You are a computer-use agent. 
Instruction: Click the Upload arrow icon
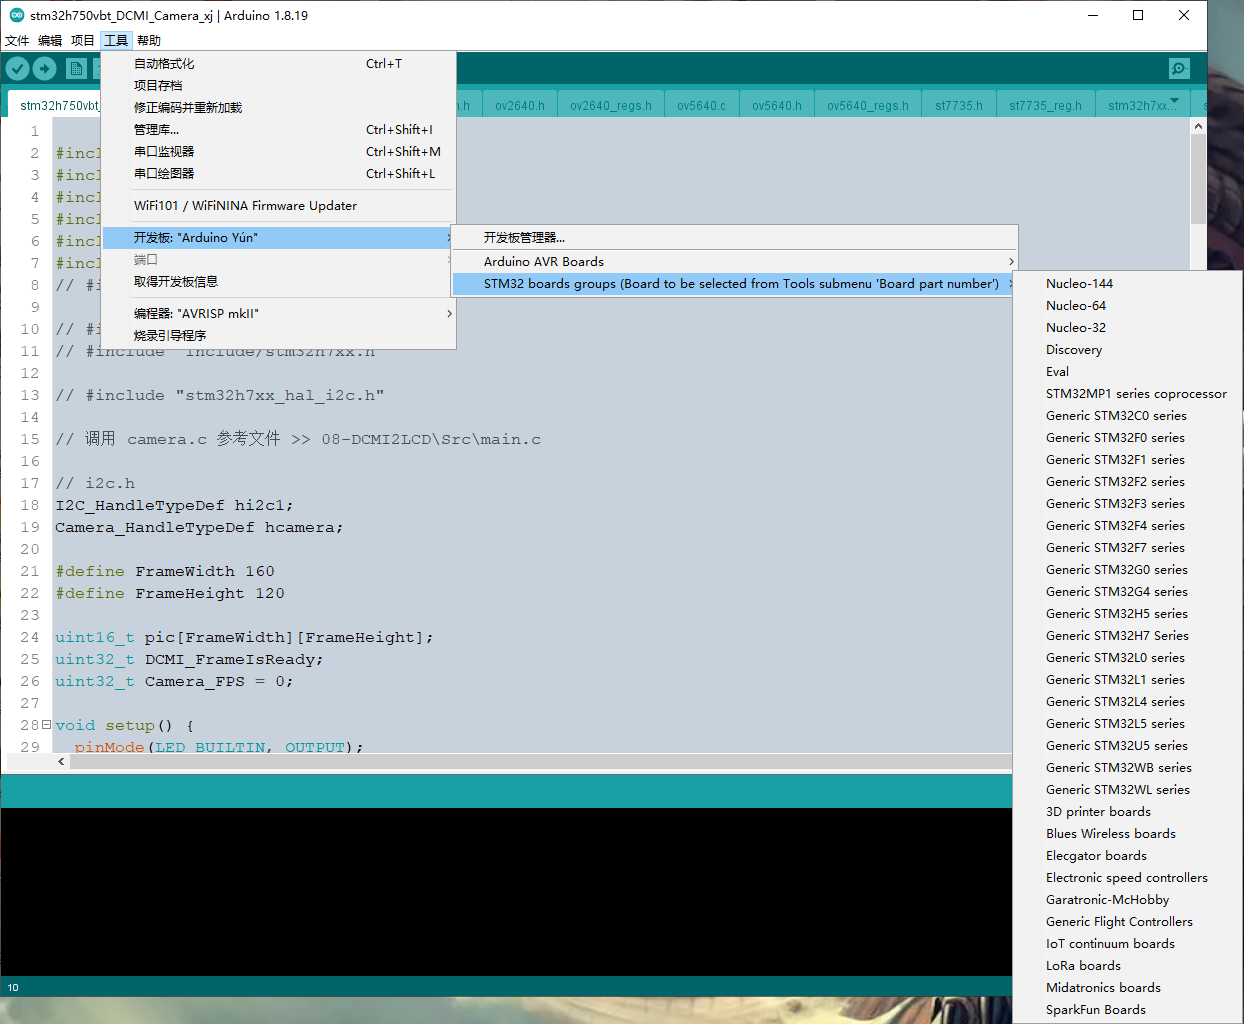click(x=44, y=68)
